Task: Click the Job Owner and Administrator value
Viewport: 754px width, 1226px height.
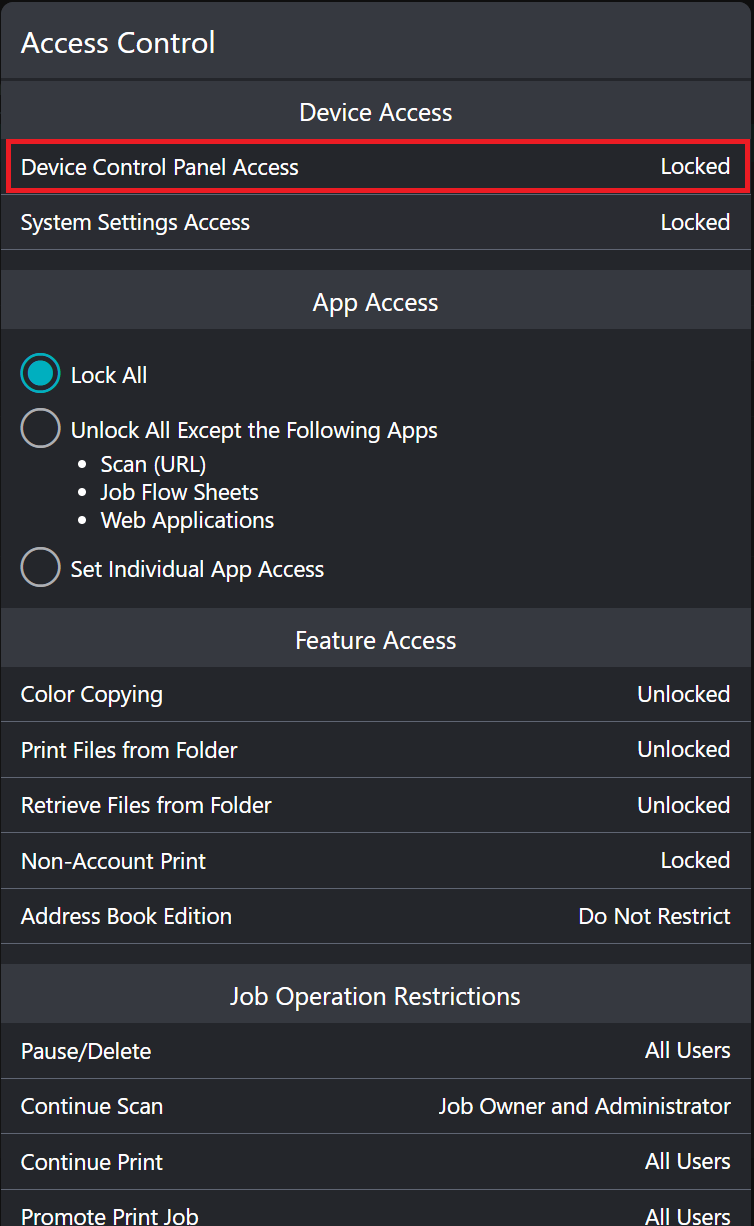Action: (584, 1106)
